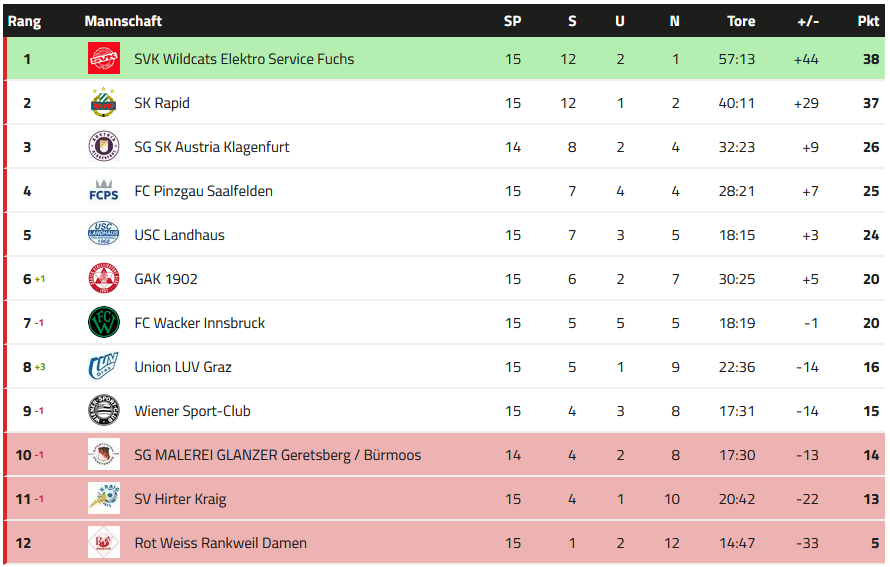Click the SK Rapid crest icon
The width and height of the screenshot is (890, 567).
[x=103, y=103]
